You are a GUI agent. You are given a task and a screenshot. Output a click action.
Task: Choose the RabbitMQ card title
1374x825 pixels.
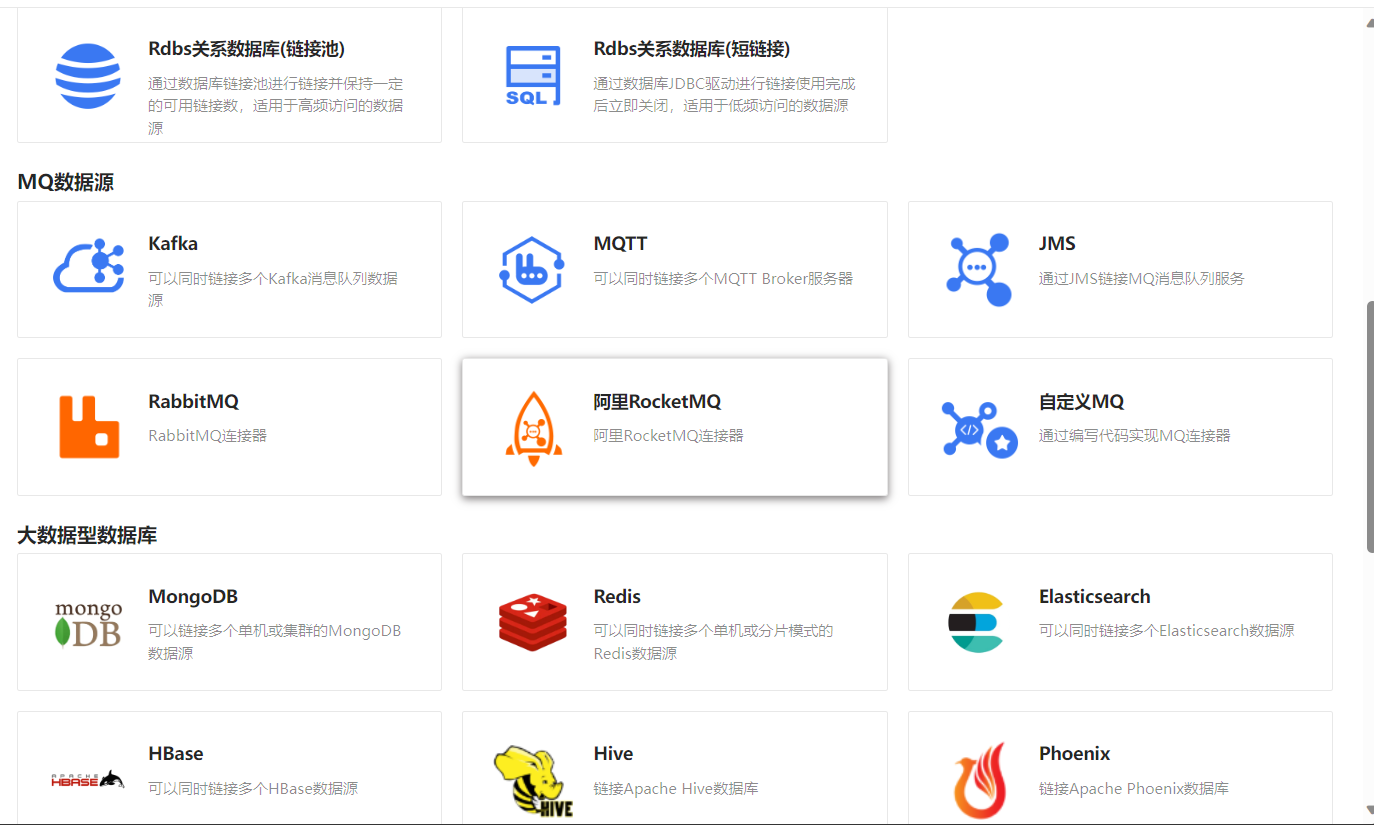tap(194, 402)
